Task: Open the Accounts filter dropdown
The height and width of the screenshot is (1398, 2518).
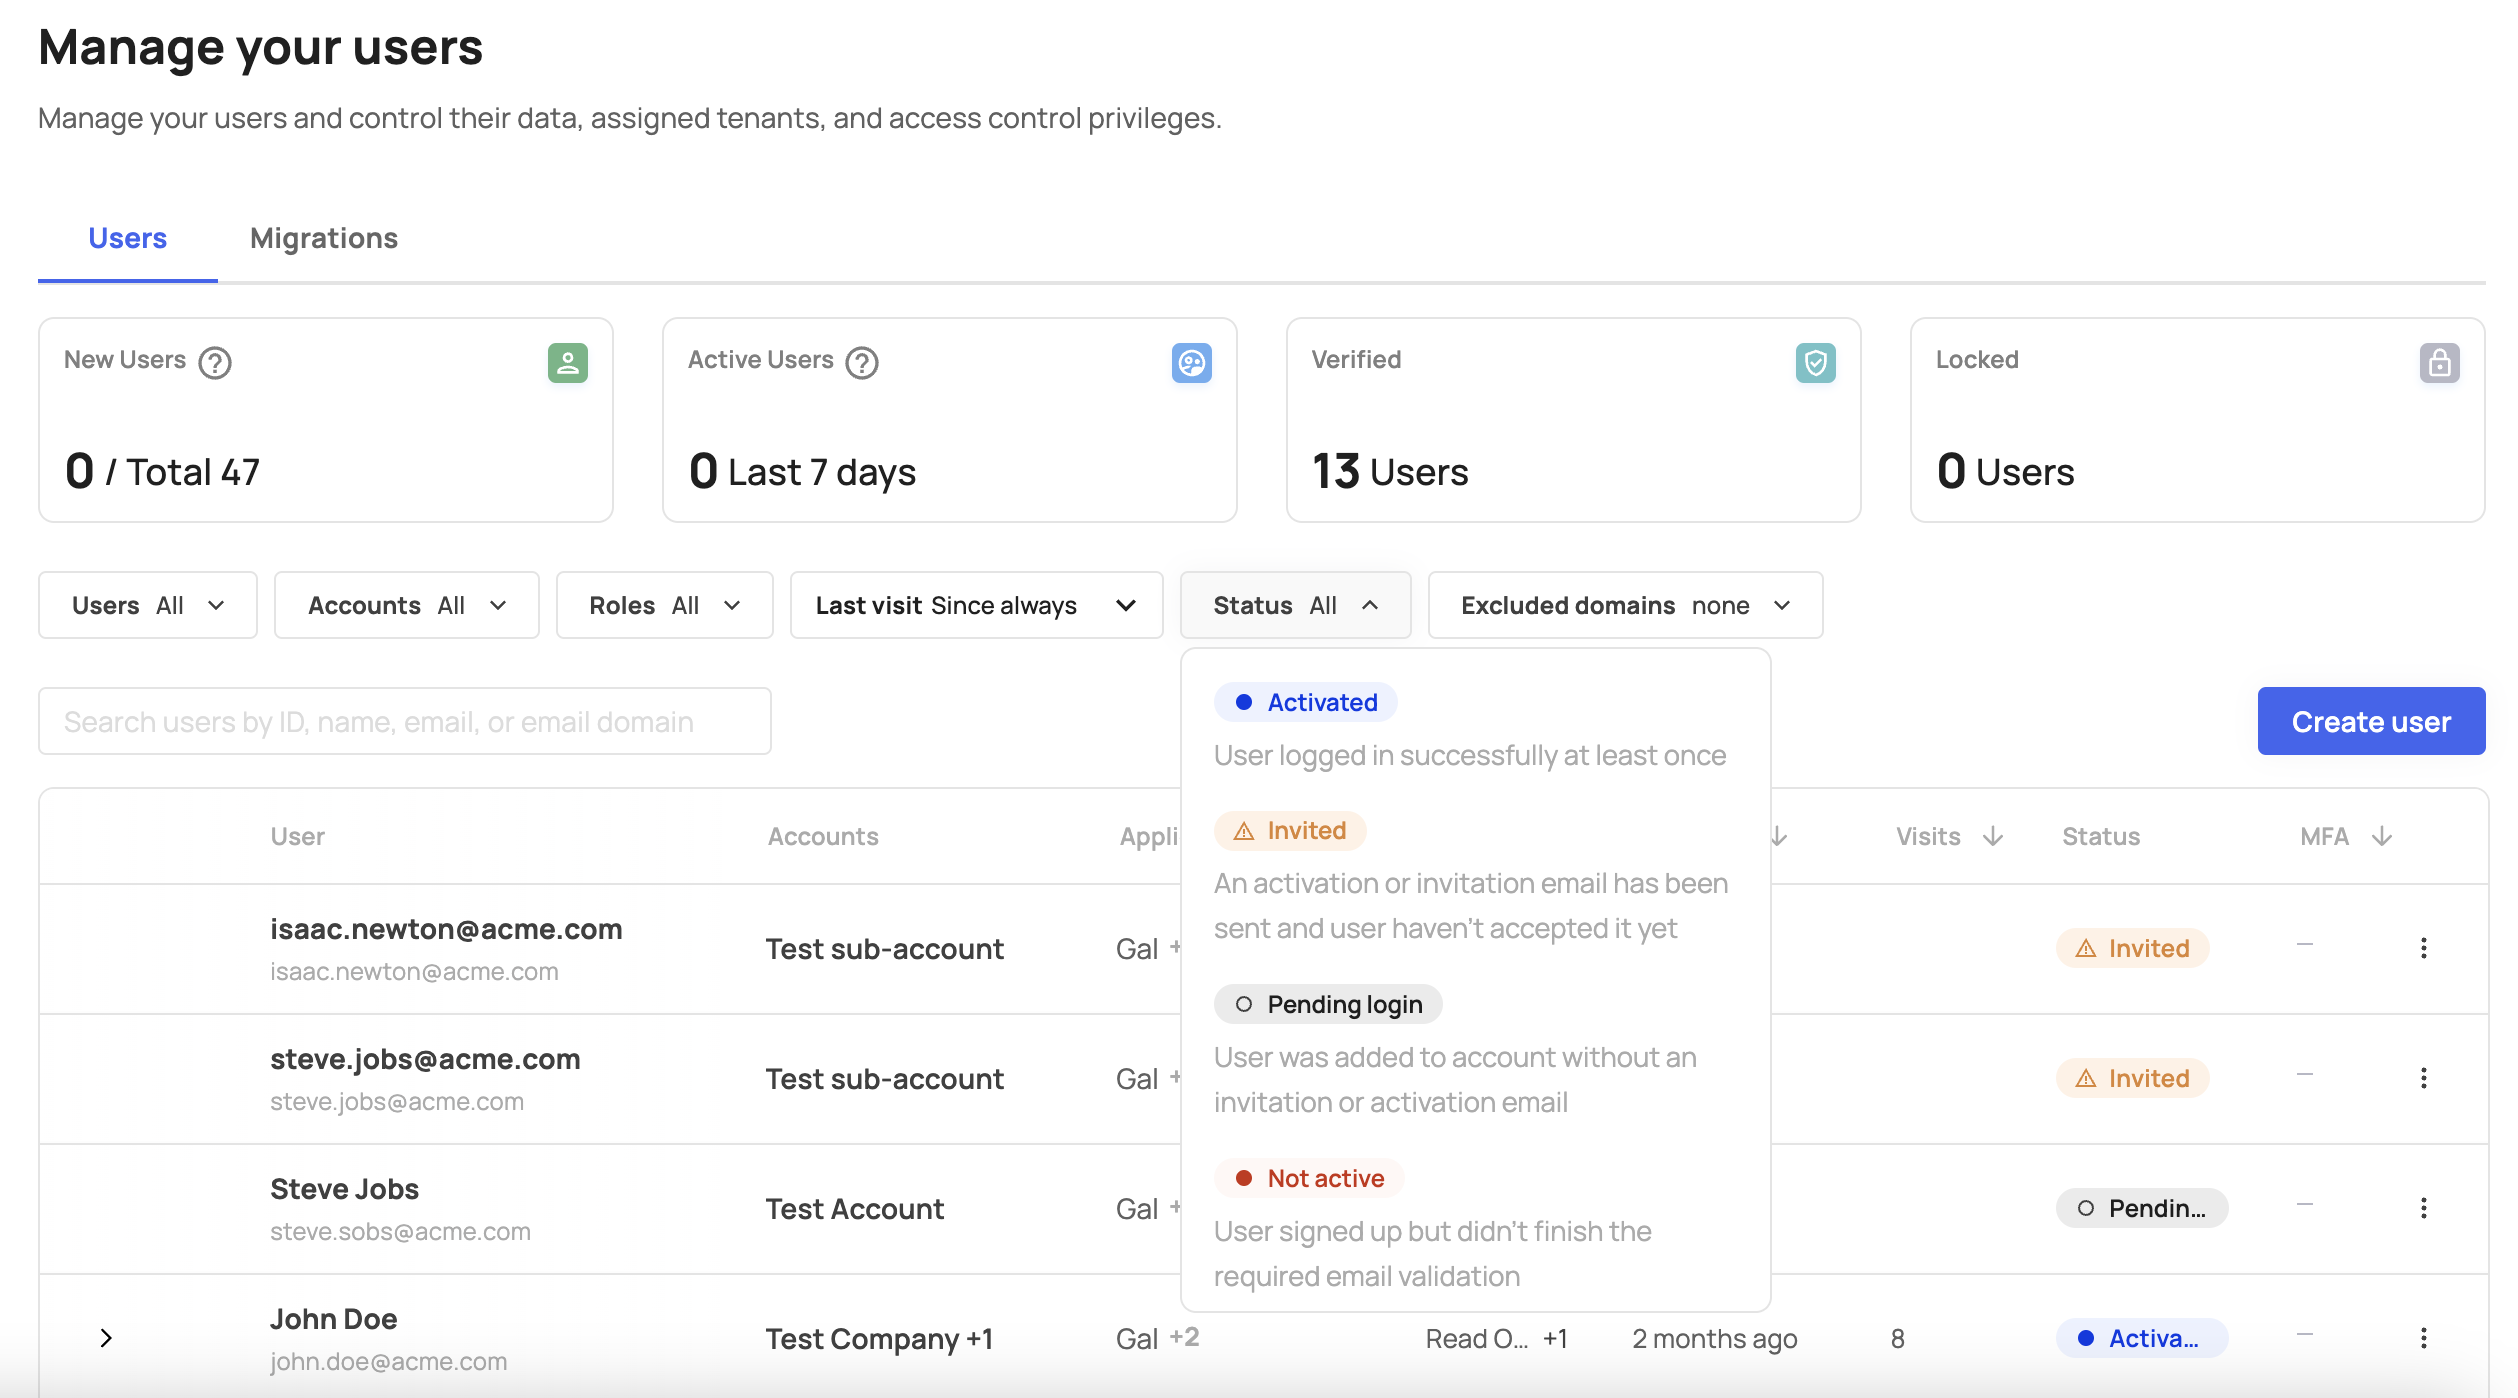Action: (x=406, y=605)
